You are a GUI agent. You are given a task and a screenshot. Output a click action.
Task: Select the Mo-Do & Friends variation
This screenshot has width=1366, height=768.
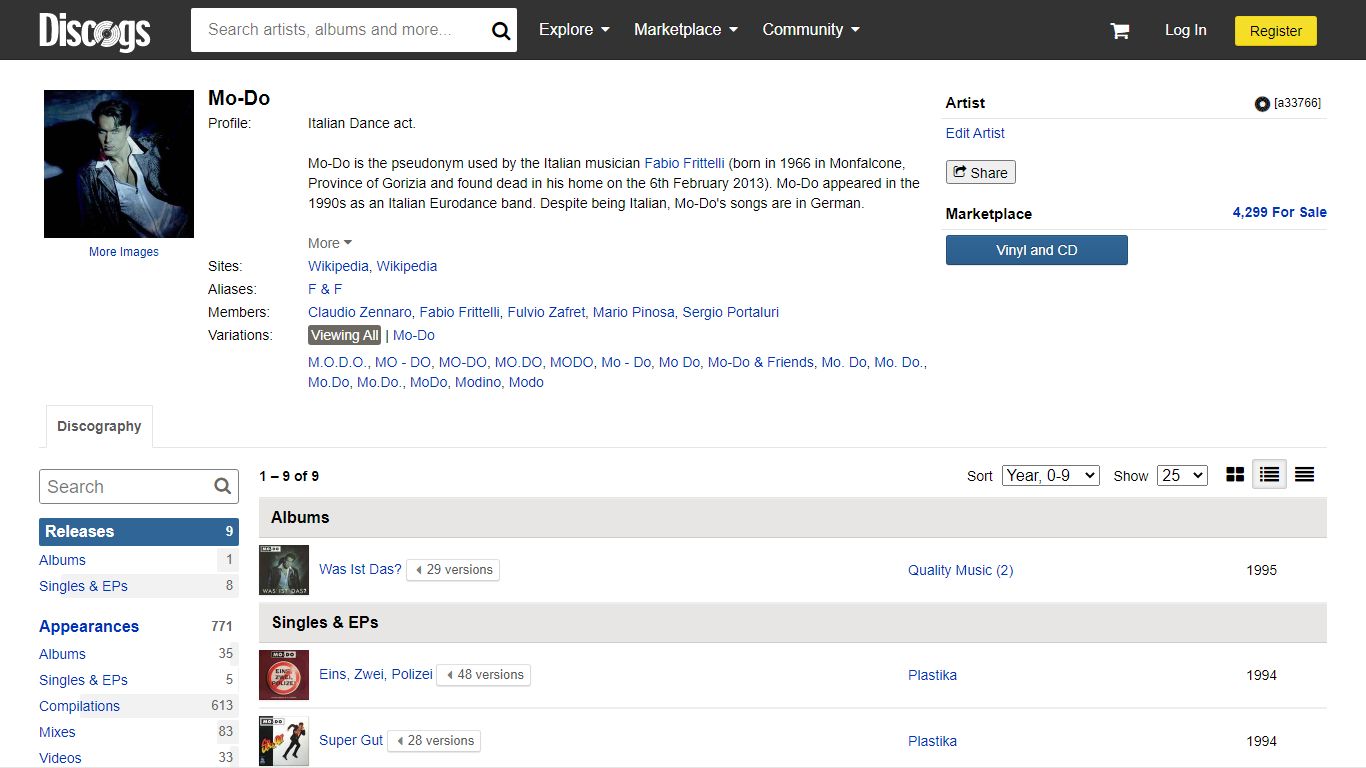click(761, 362)
